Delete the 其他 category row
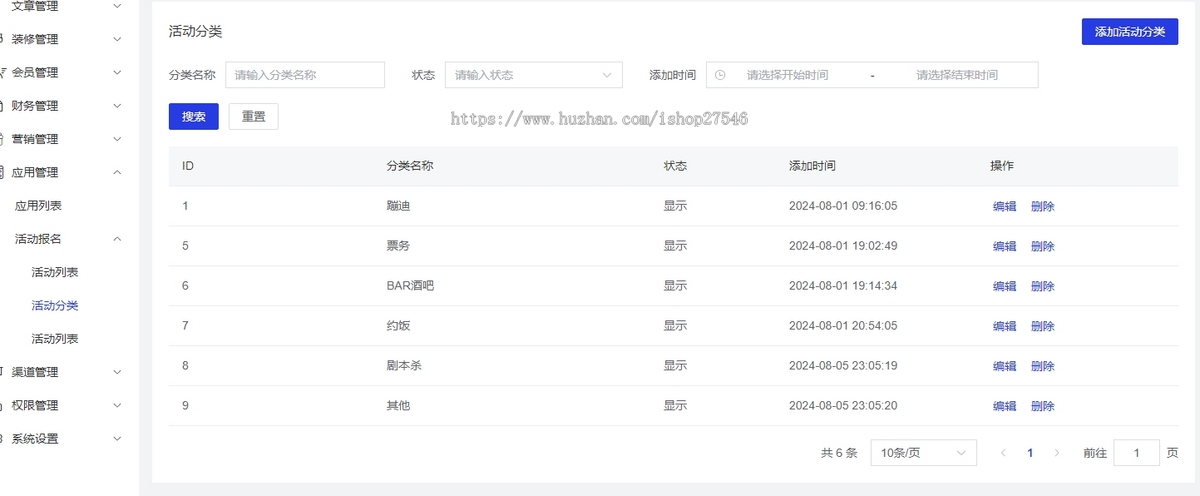 pyautogui.click(x=1042, y=406)
